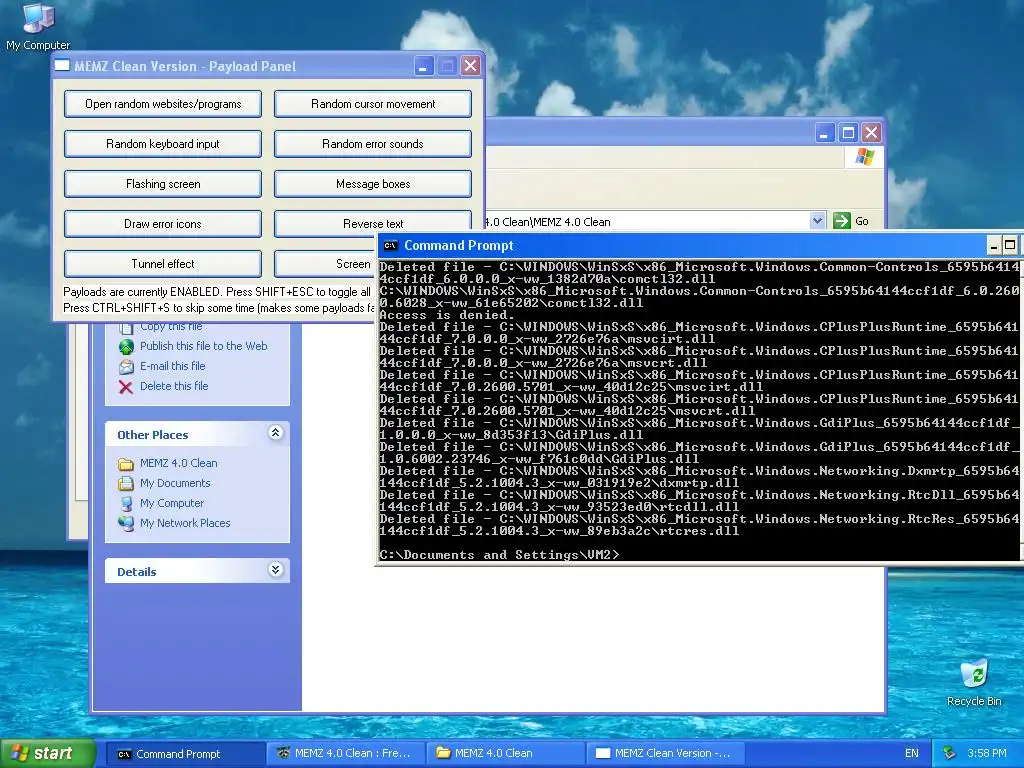
Task: Close the MEMZ Payload Panel window
Action: click(470, 65)
